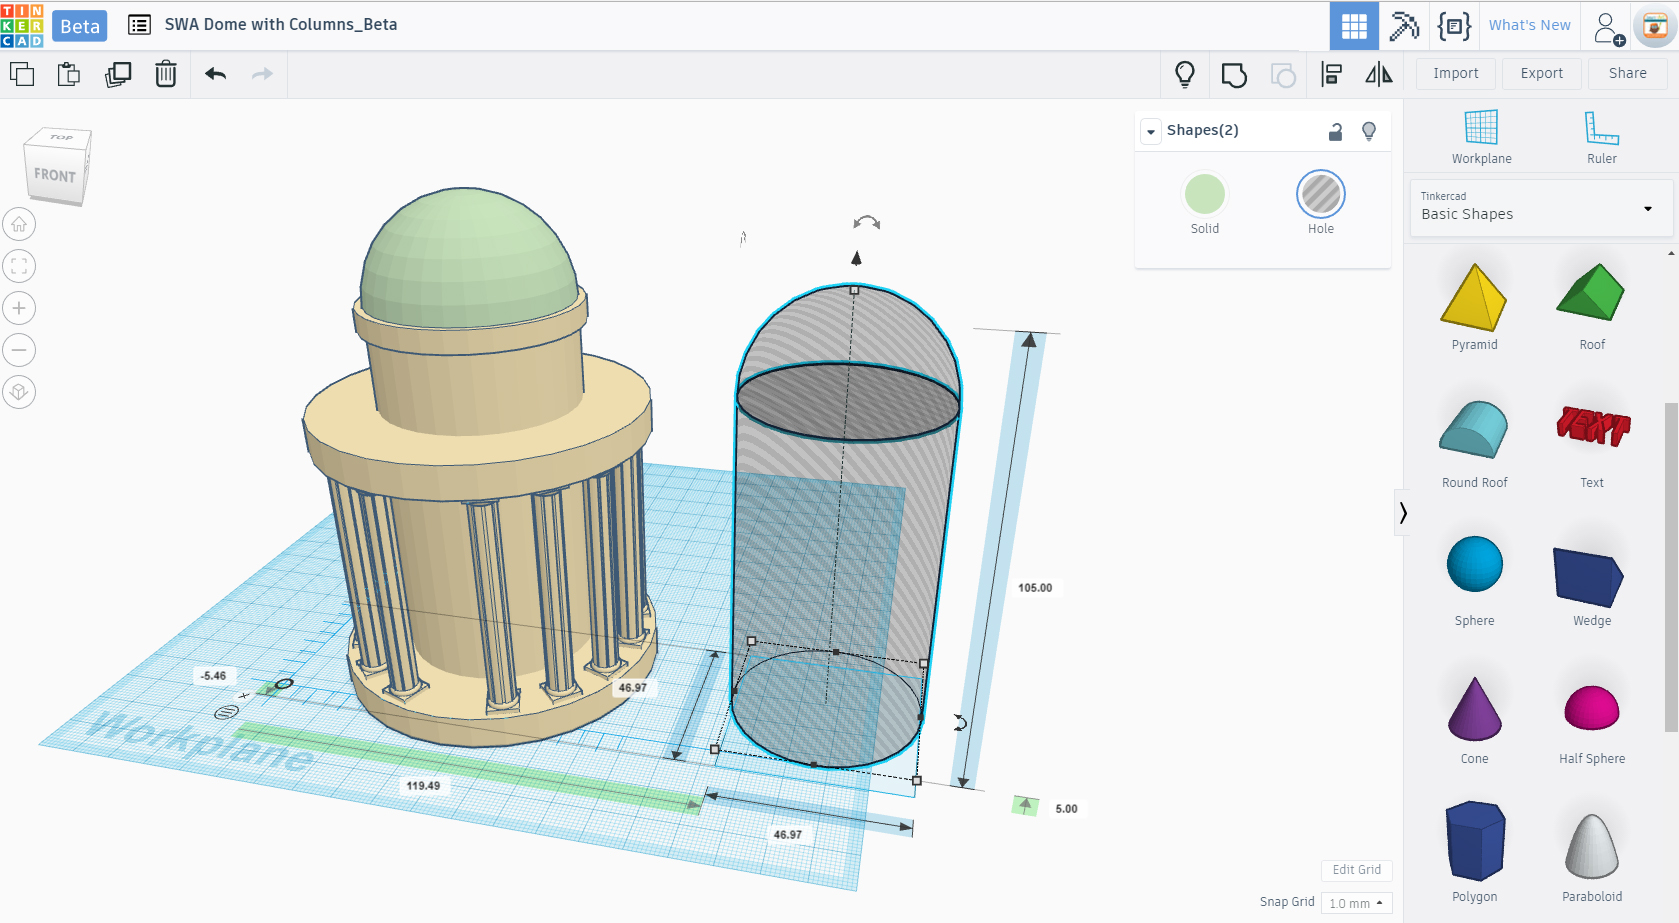Click the Share button
This screenshot has height=923, width=1679.
pos(1627,73)
